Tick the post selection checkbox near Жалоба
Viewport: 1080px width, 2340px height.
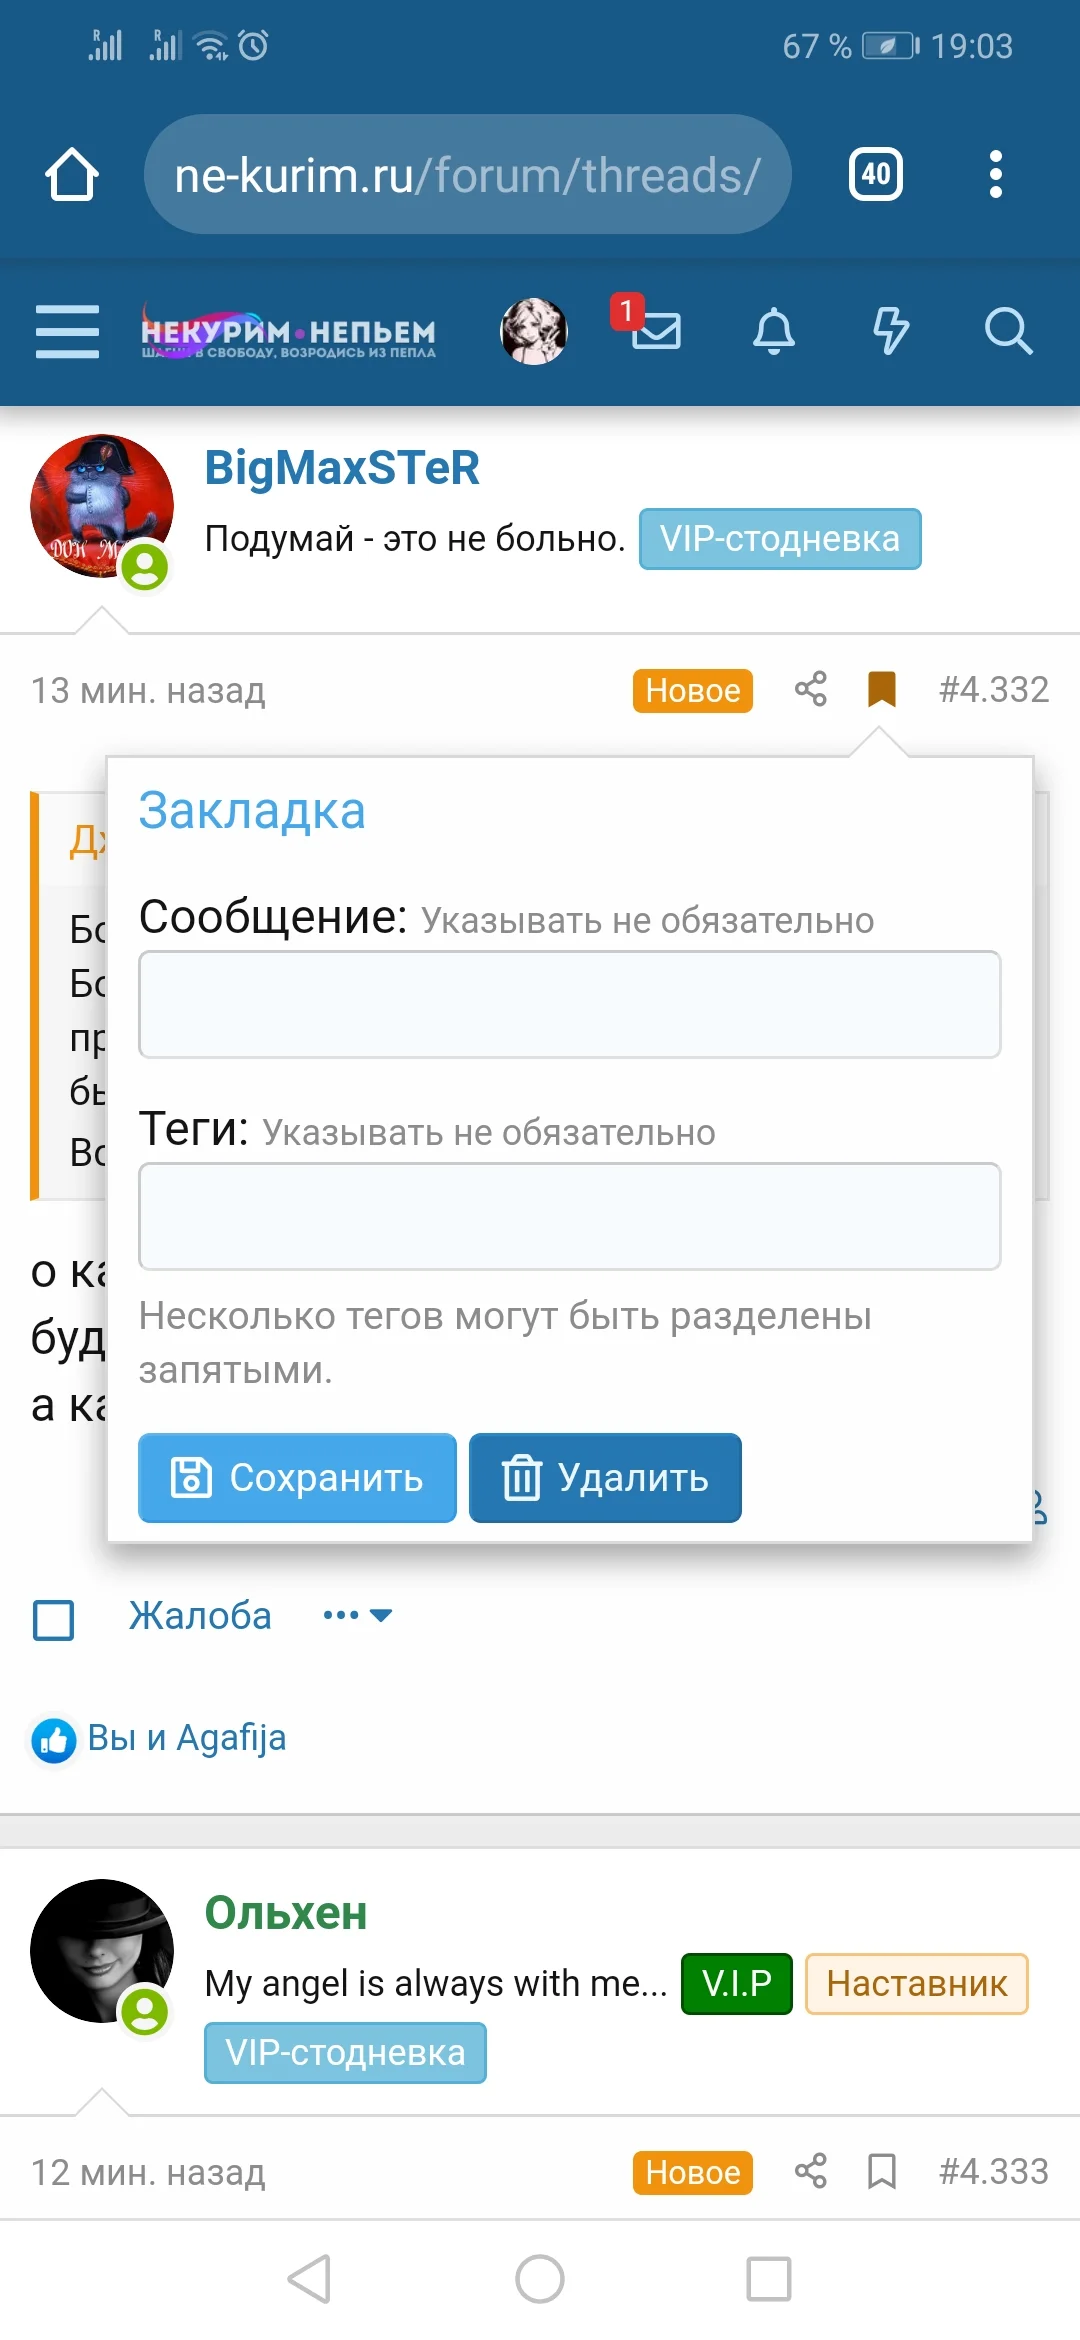coord(54,1620)
